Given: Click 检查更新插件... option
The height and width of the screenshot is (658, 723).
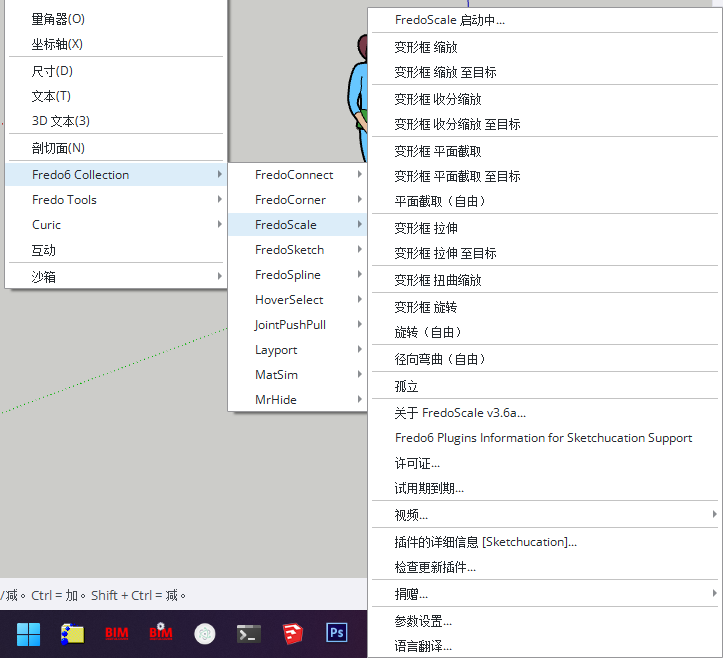Looking at the screenshot, I should coord(435,568).
